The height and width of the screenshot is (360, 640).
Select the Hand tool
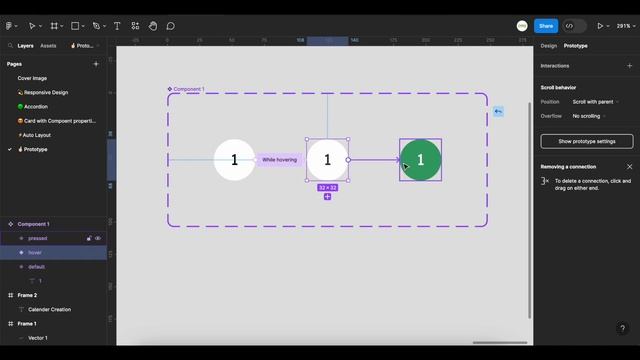(153, 26)
